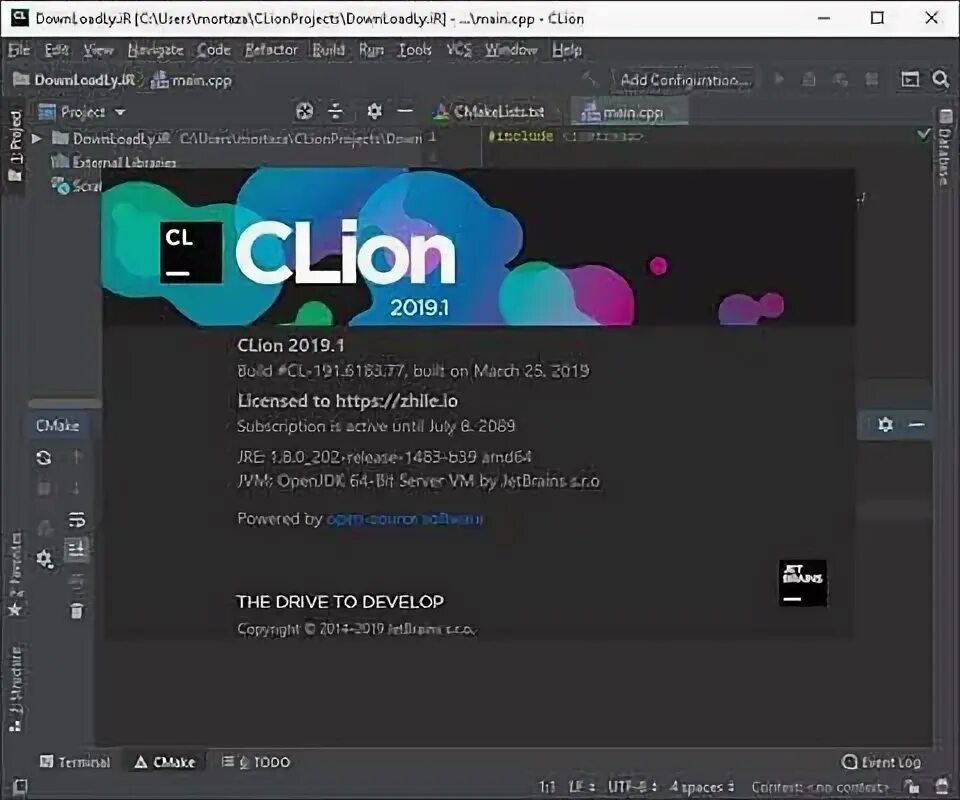Image resolution: width=960 pixels, height=800 pixels.
Task: Open the Navigate menu
Action: pos(156,50)
